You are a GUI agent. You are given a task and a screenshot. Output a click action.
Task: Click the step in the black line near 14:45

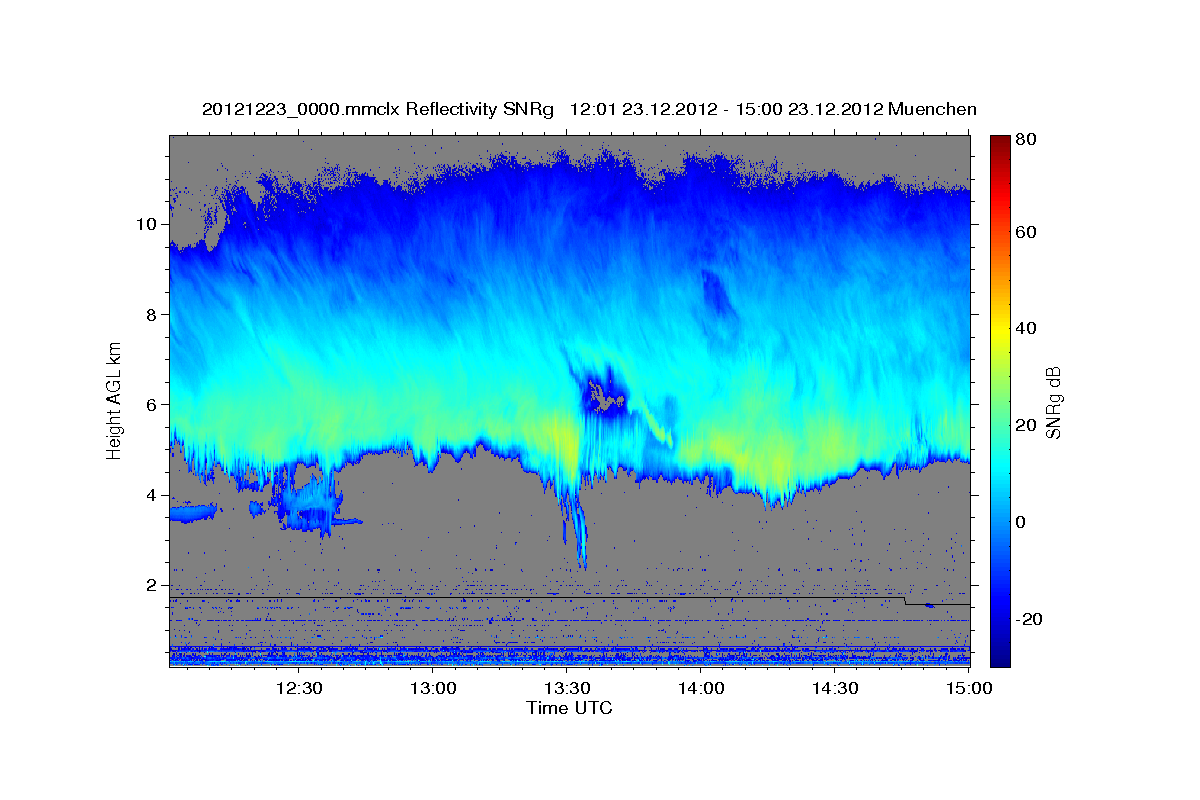pos(905,601)
